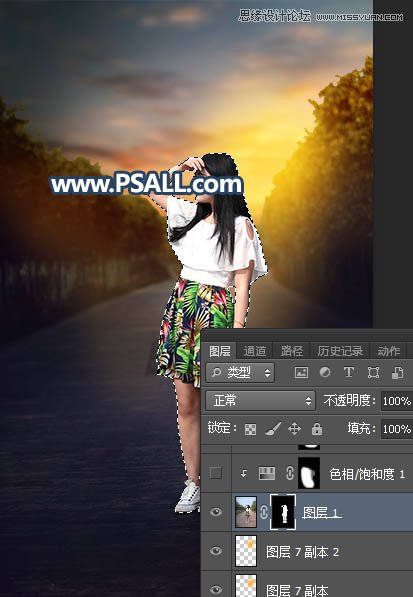Open the 历史记录 tab
This screenshot has height=597, width=413.
pos(340,351)
